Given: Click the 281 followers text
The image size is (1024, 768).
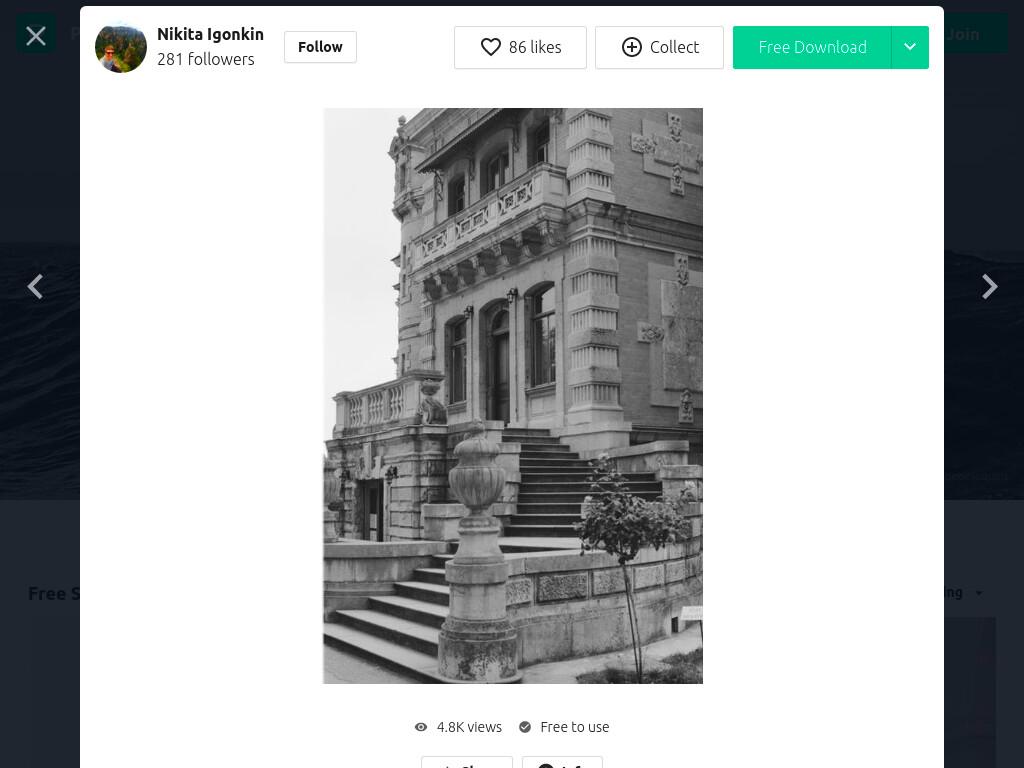Looking at the screenshot, I should 206,59.
